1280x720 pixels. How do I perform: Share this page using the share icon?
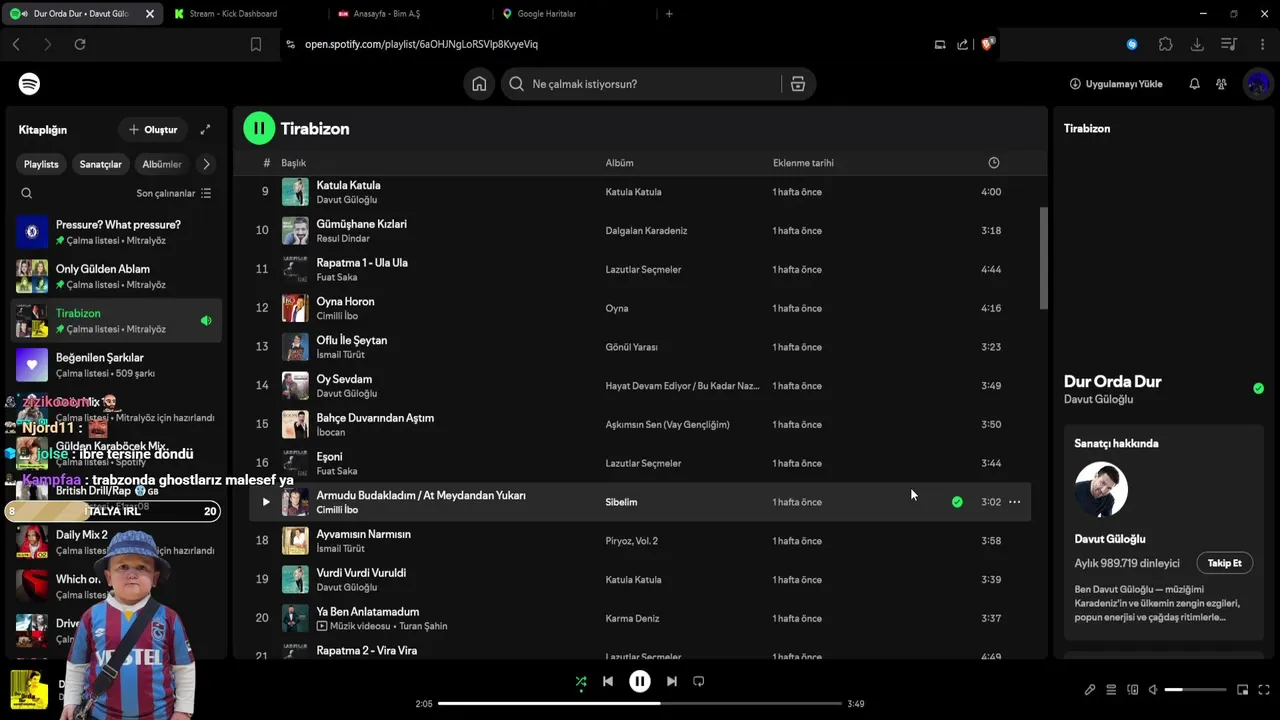point(962,44)
